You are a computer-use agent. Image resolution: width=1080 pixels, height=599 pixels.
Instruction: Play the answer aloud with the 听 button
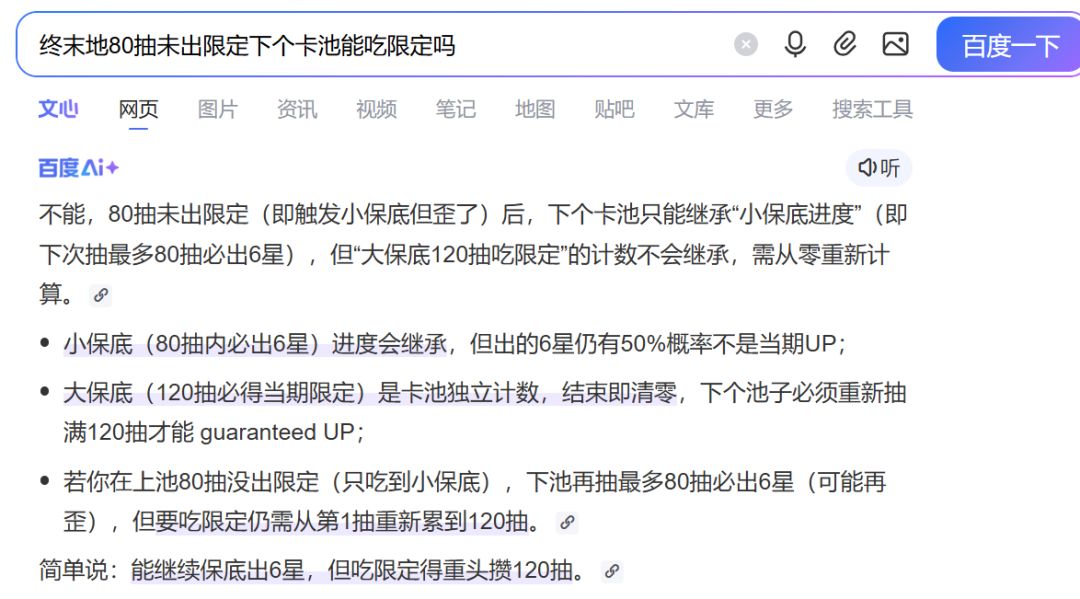point(879,167)
